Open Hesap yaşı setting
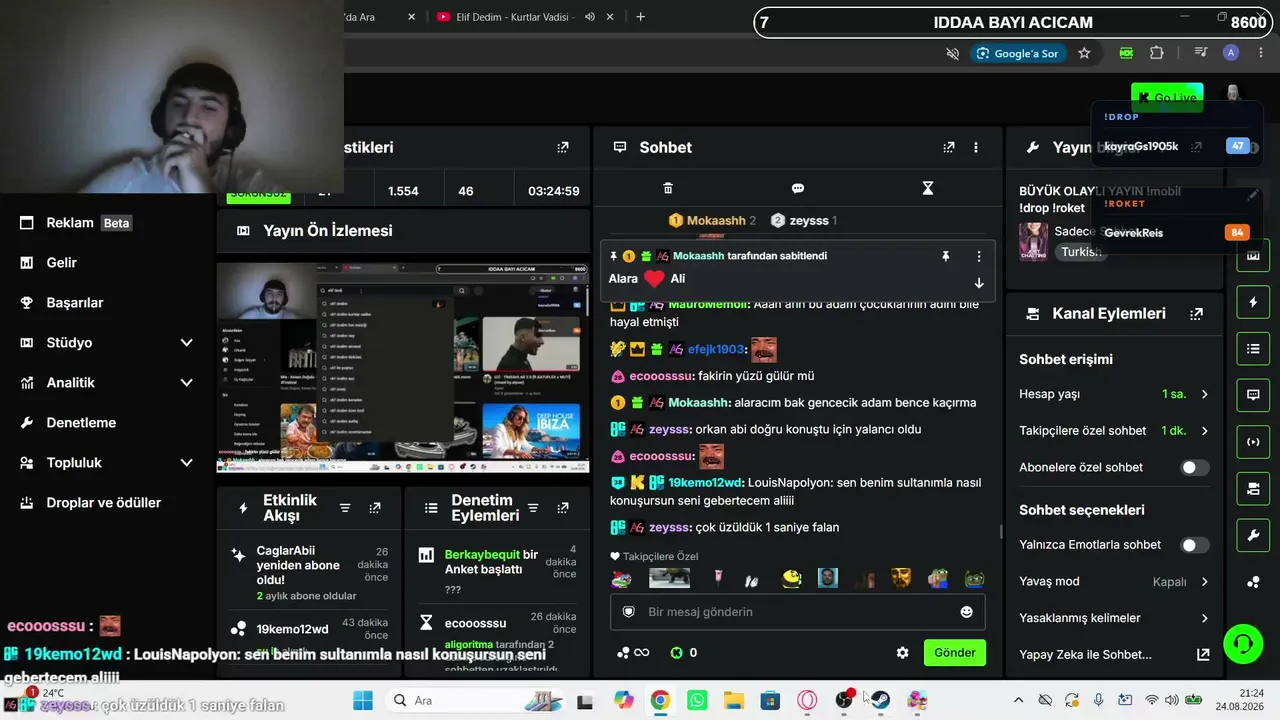1280x720 pixels. [x=1114, y=394]
